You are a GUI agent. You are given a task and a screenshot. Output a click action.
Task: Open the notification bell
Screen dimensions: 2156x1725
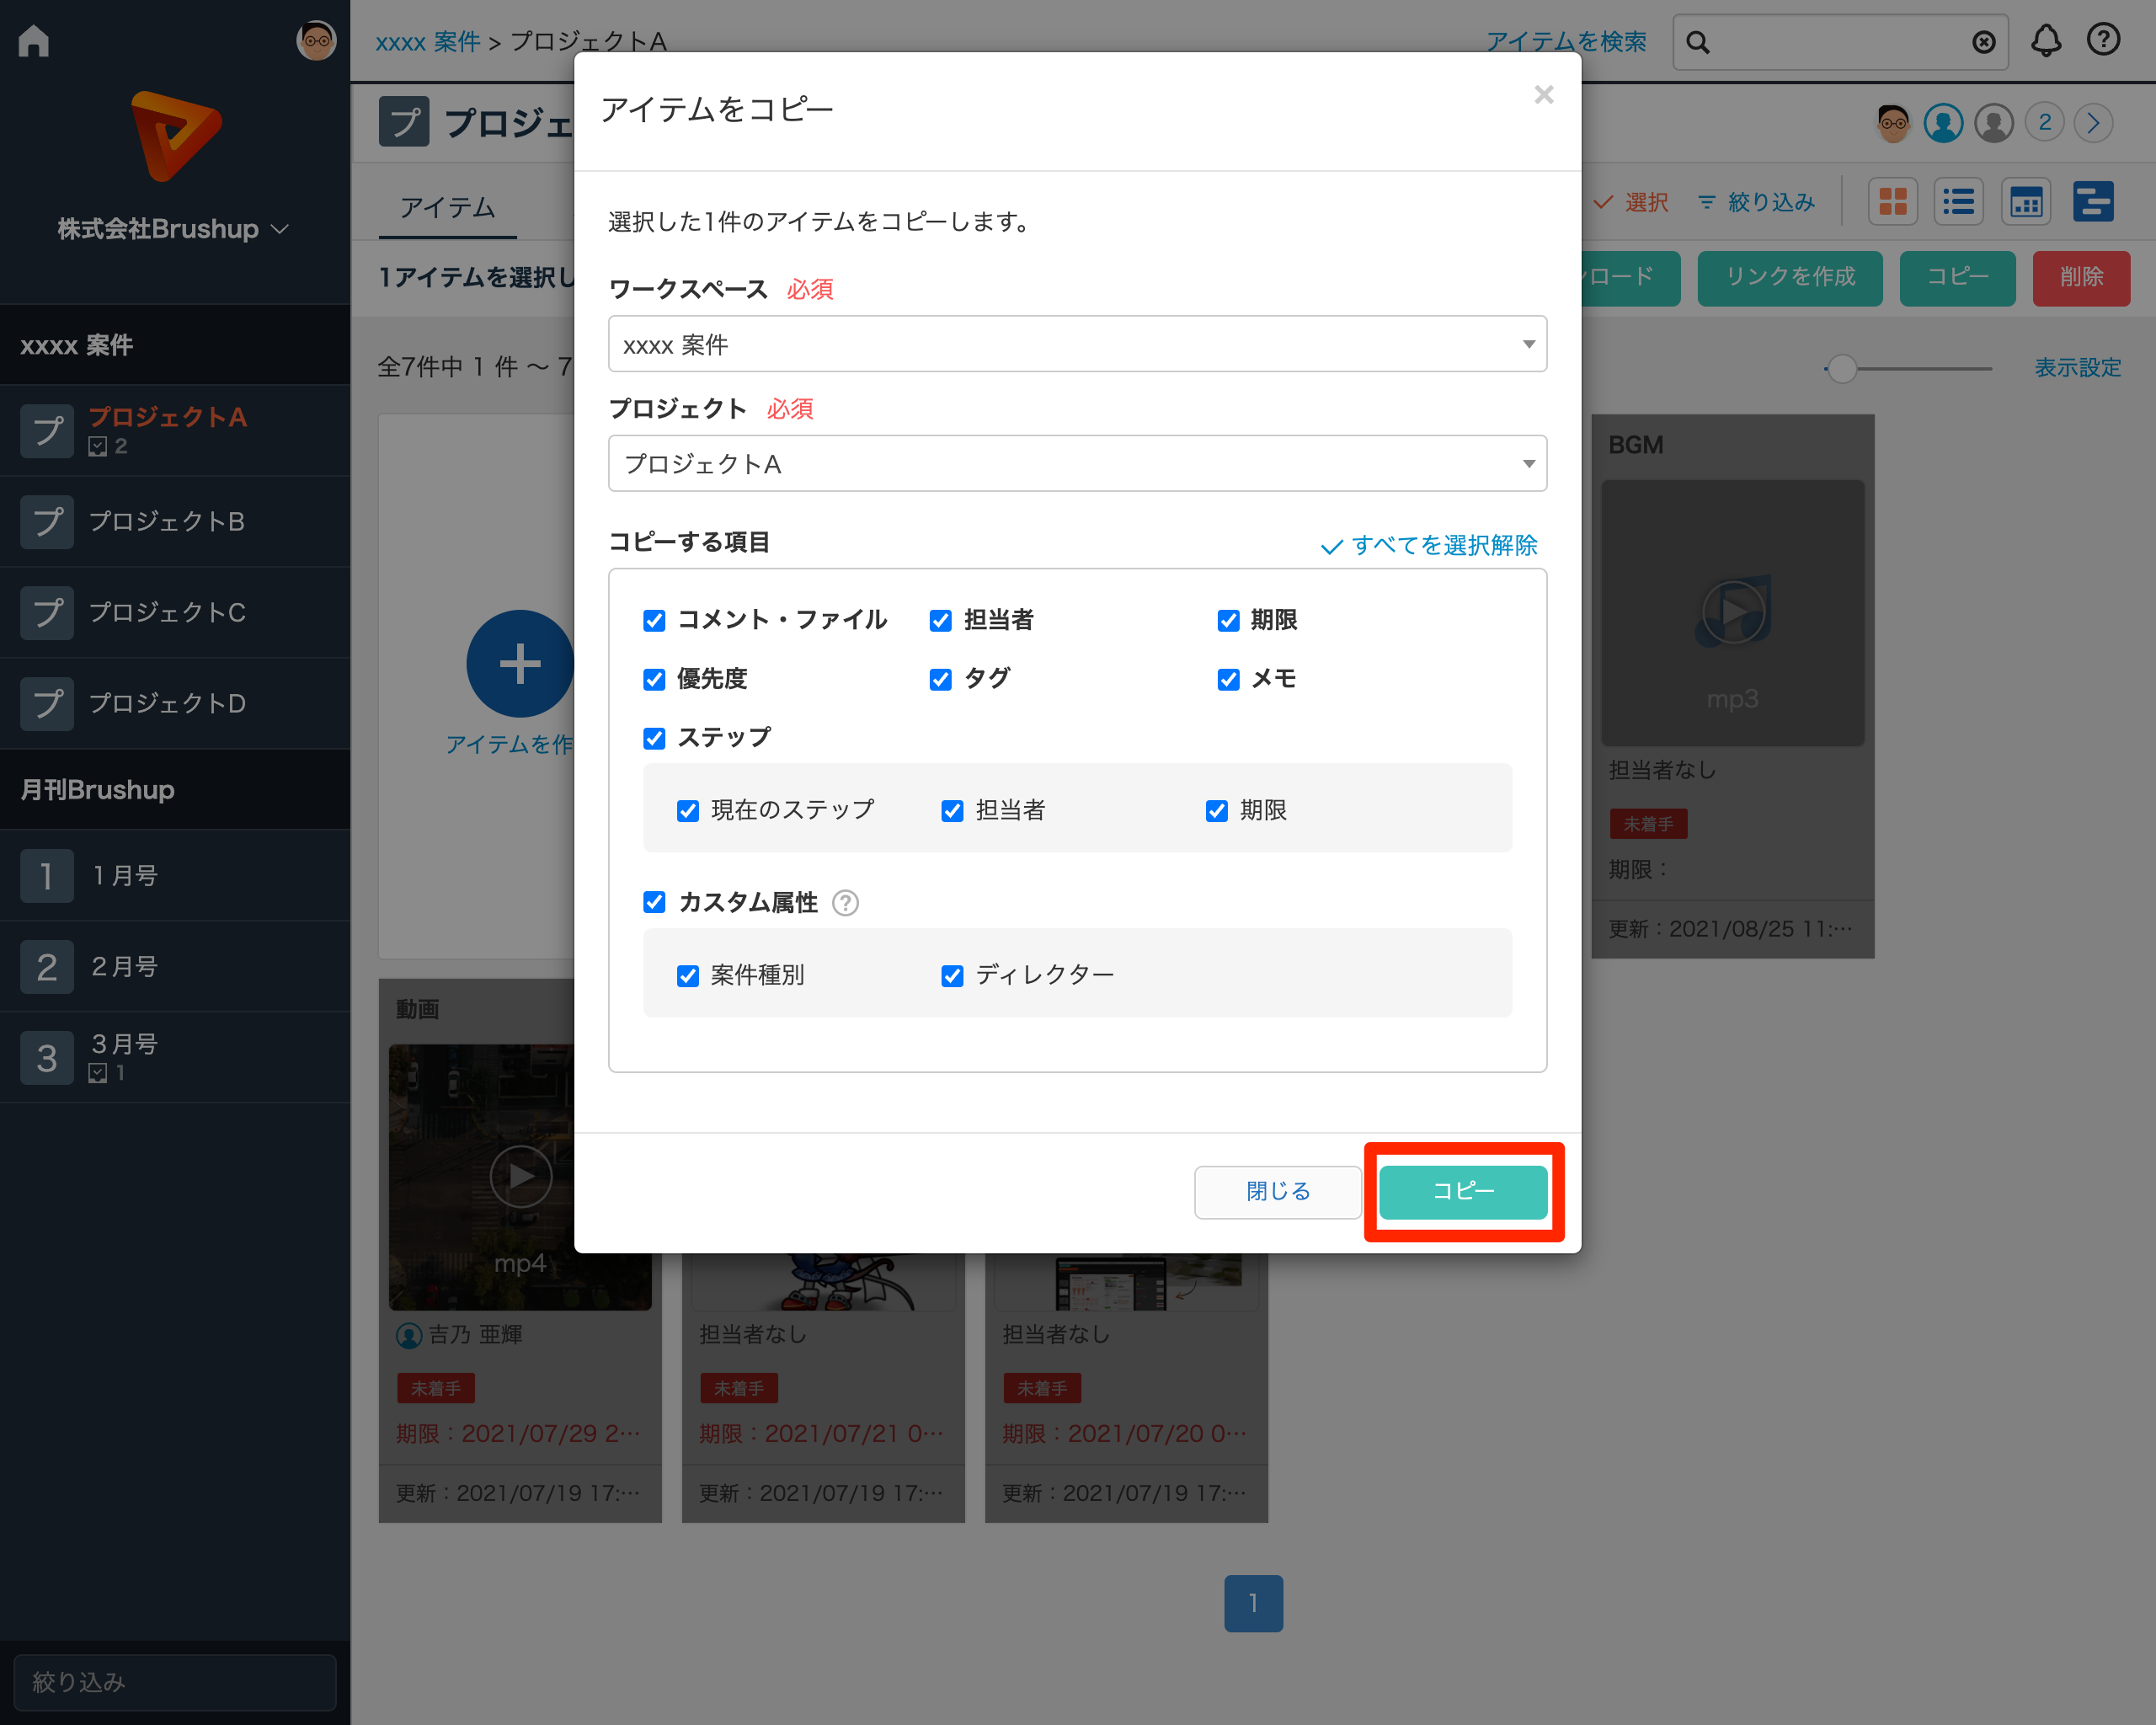point(2045,41)
